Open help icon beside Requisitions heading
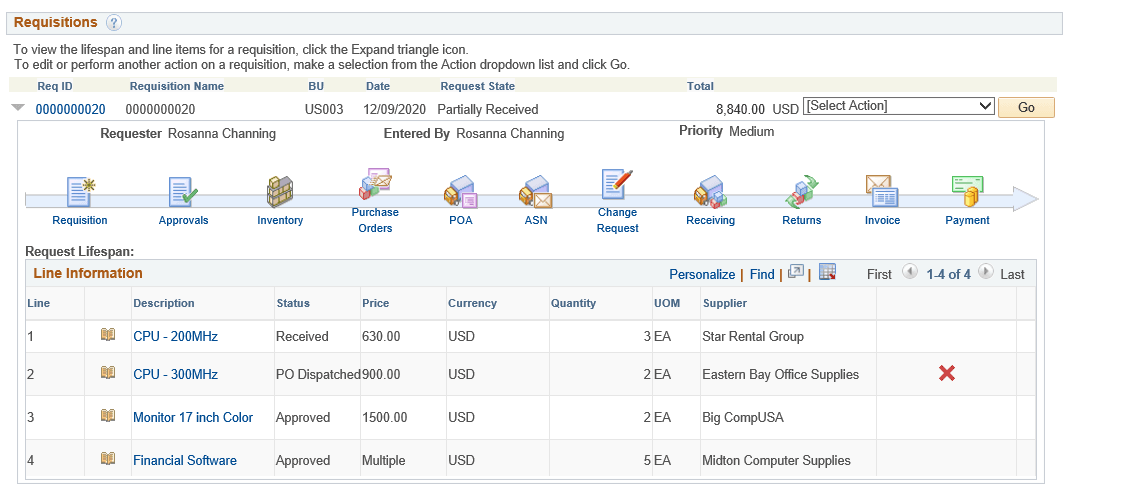The image size is (1140, 504). [x=114, y=23]
